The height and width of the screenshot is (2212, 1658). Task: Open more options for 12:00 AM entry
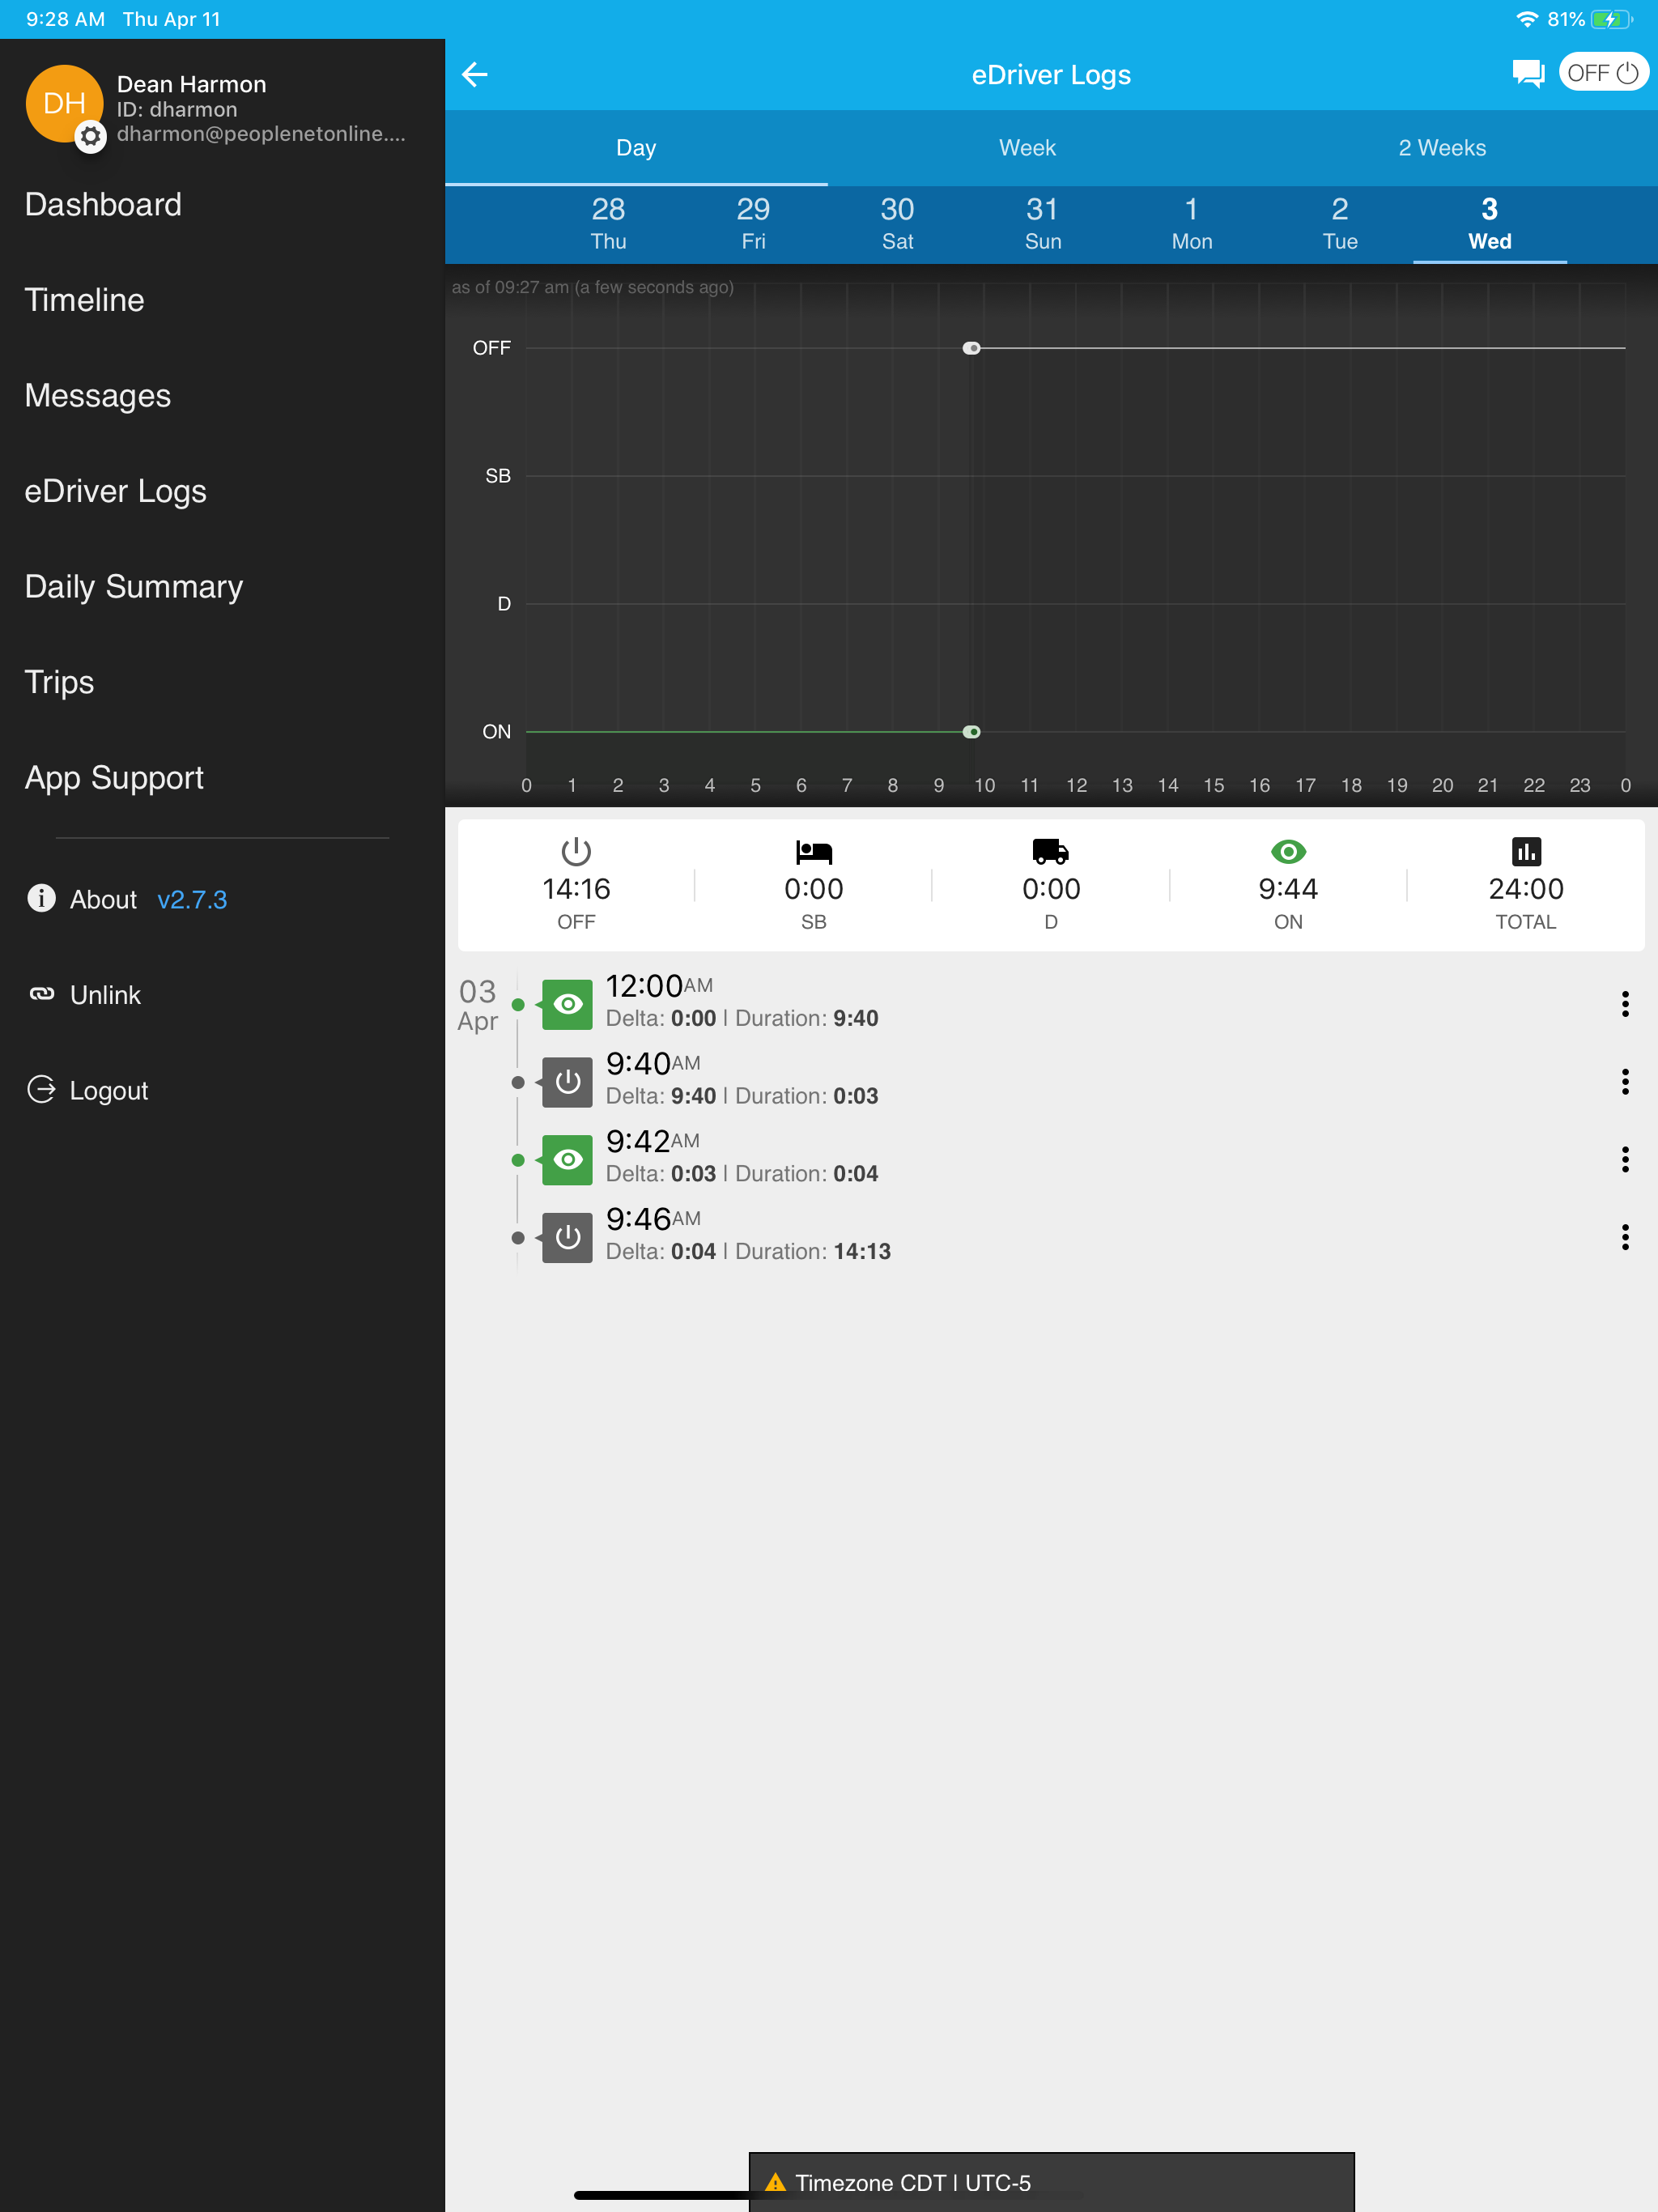1625,1004
